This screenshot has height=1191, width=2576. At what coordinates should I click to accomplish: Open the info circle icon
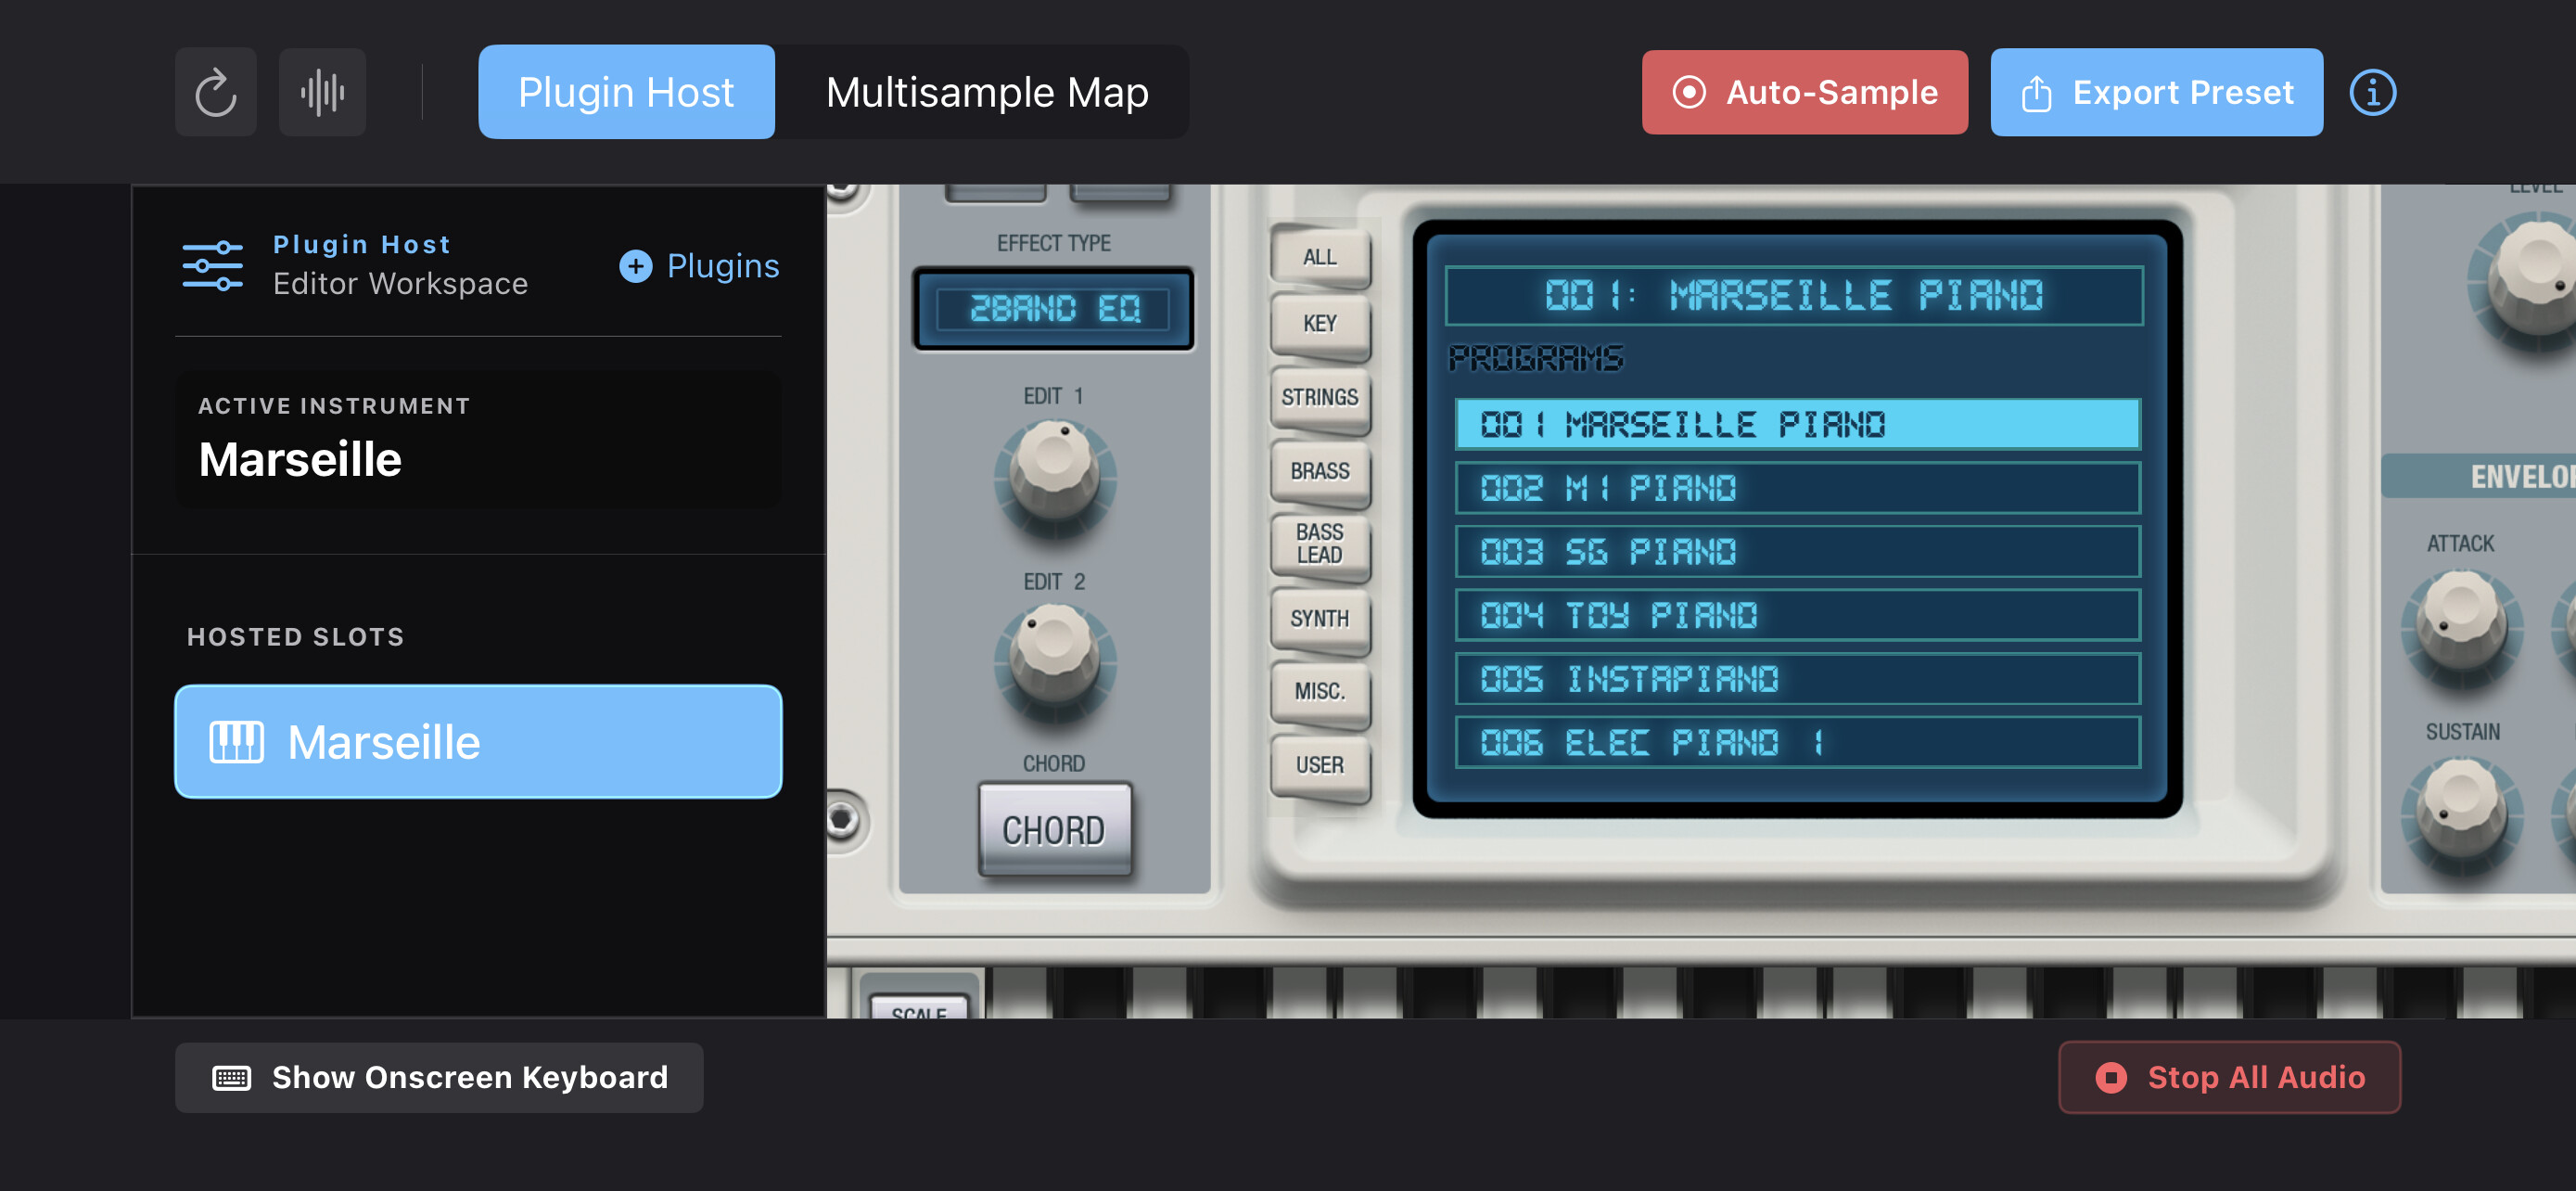click(x=2372, y=92)
